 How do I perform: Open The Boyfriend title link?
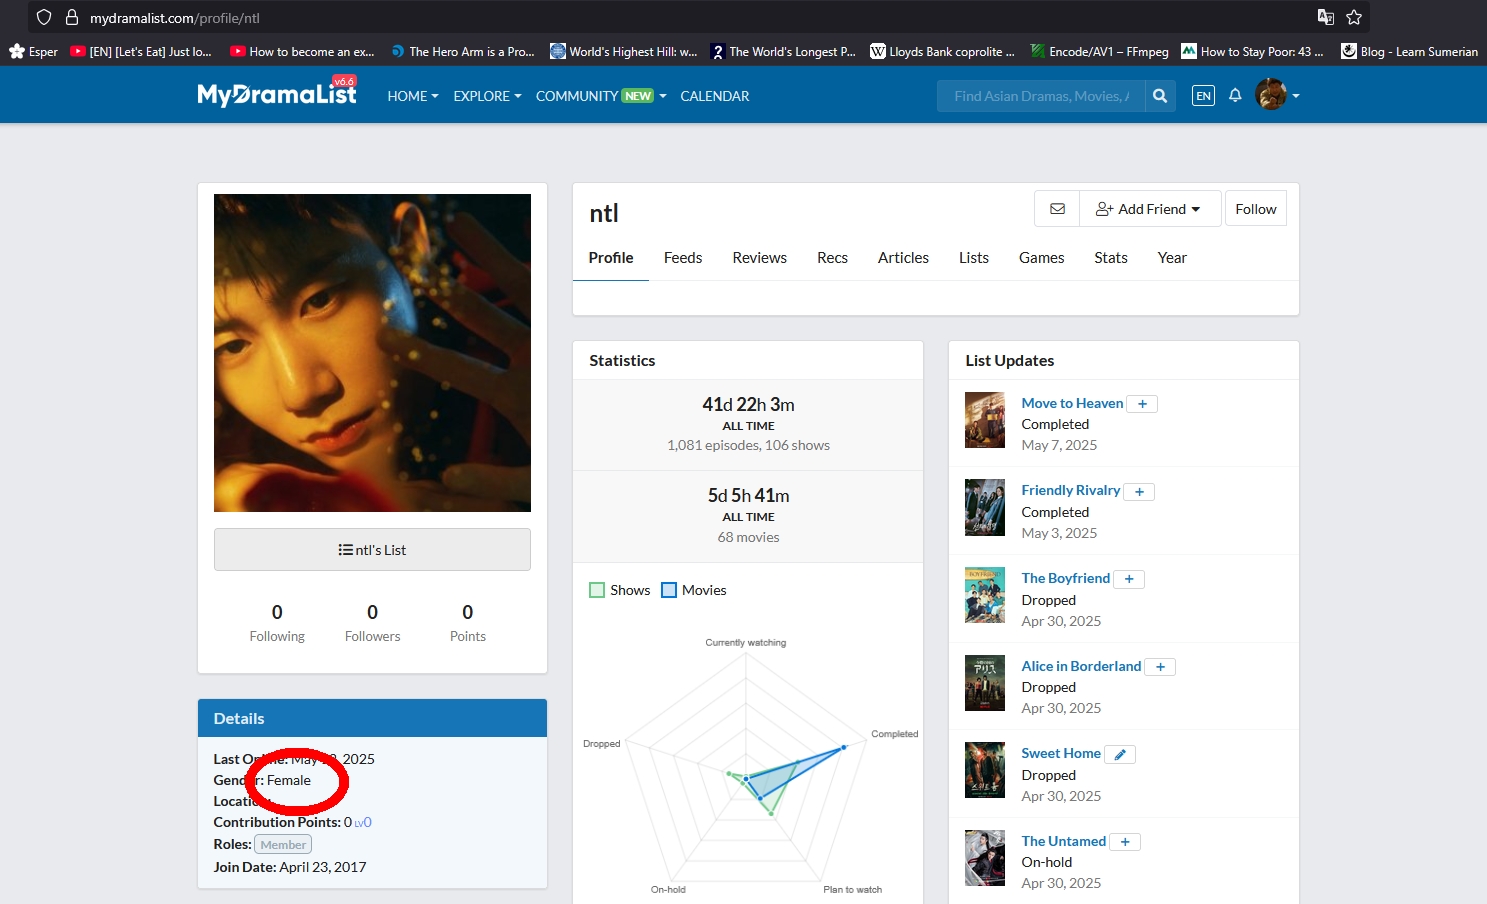(1066, 578)
